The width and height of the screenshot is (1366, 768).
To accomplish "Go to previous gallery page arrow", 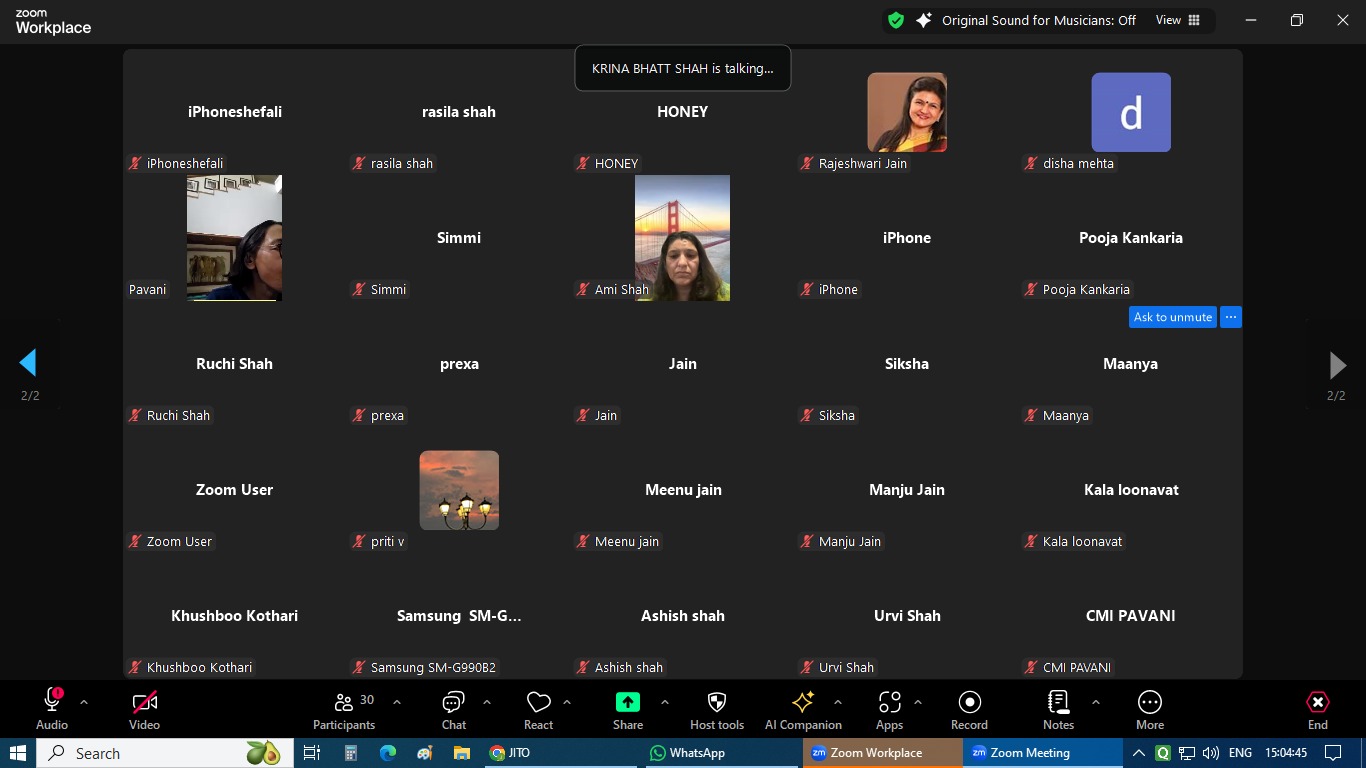I will tap(29, 363).
